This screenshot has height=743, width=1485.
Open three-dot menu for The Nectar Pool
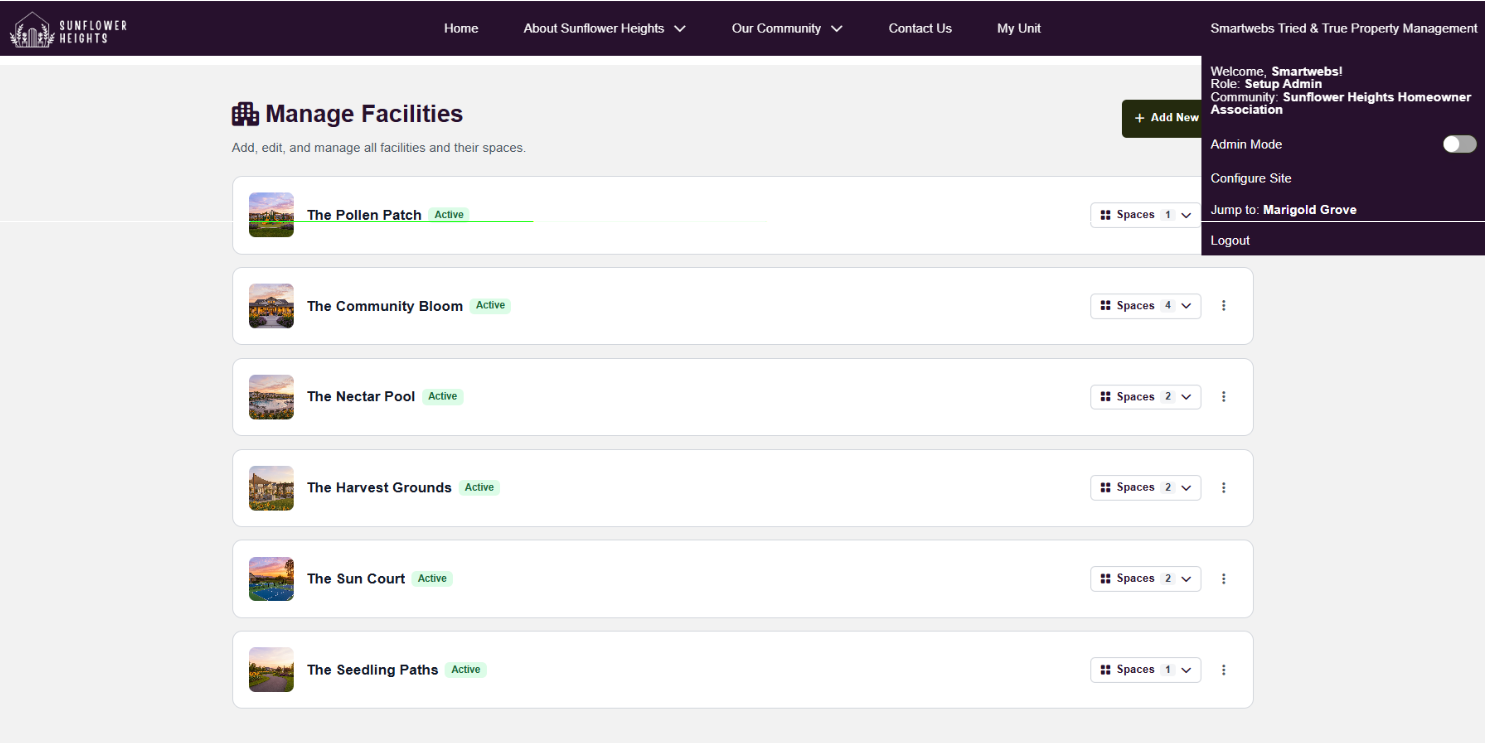(1223, 397)
